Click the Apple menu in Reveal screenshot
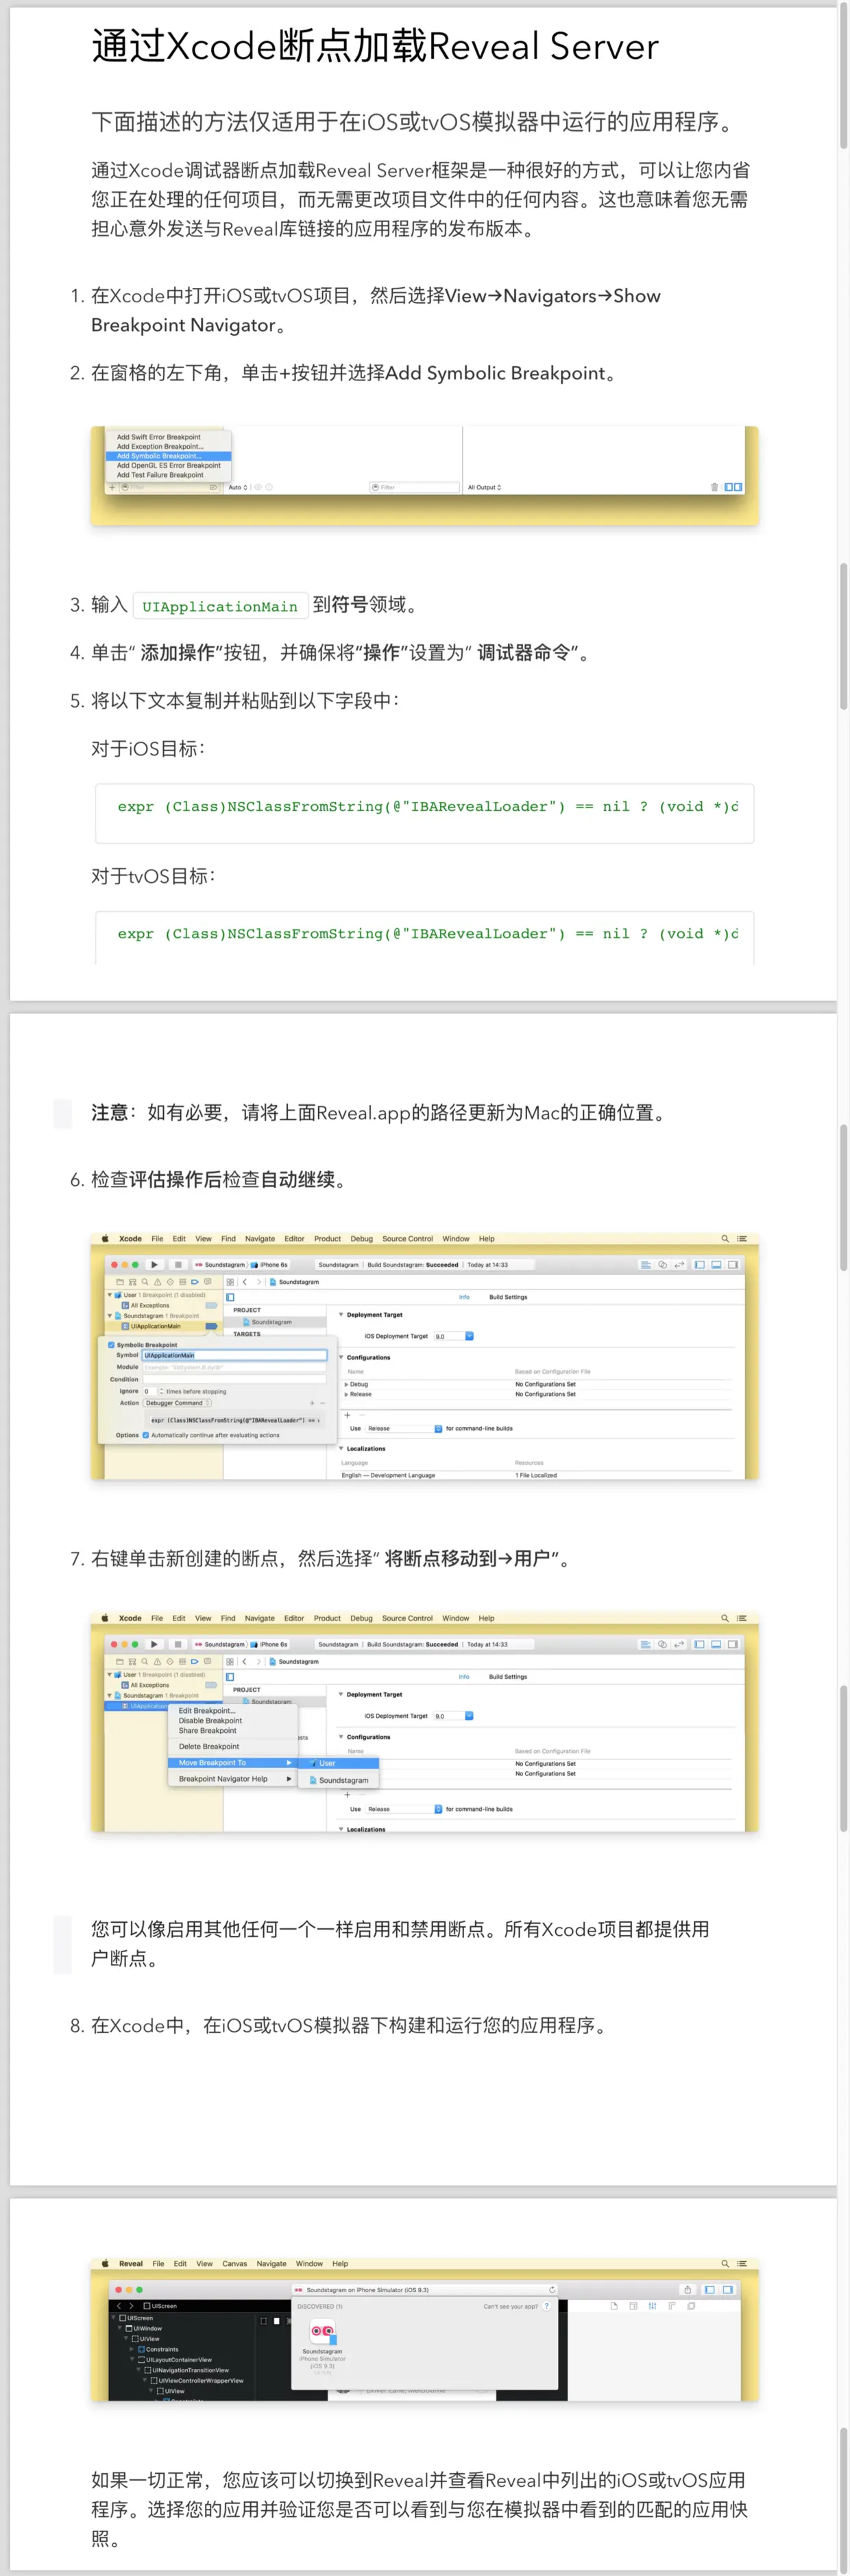850x2576 pixels. tap(104, 2263)
